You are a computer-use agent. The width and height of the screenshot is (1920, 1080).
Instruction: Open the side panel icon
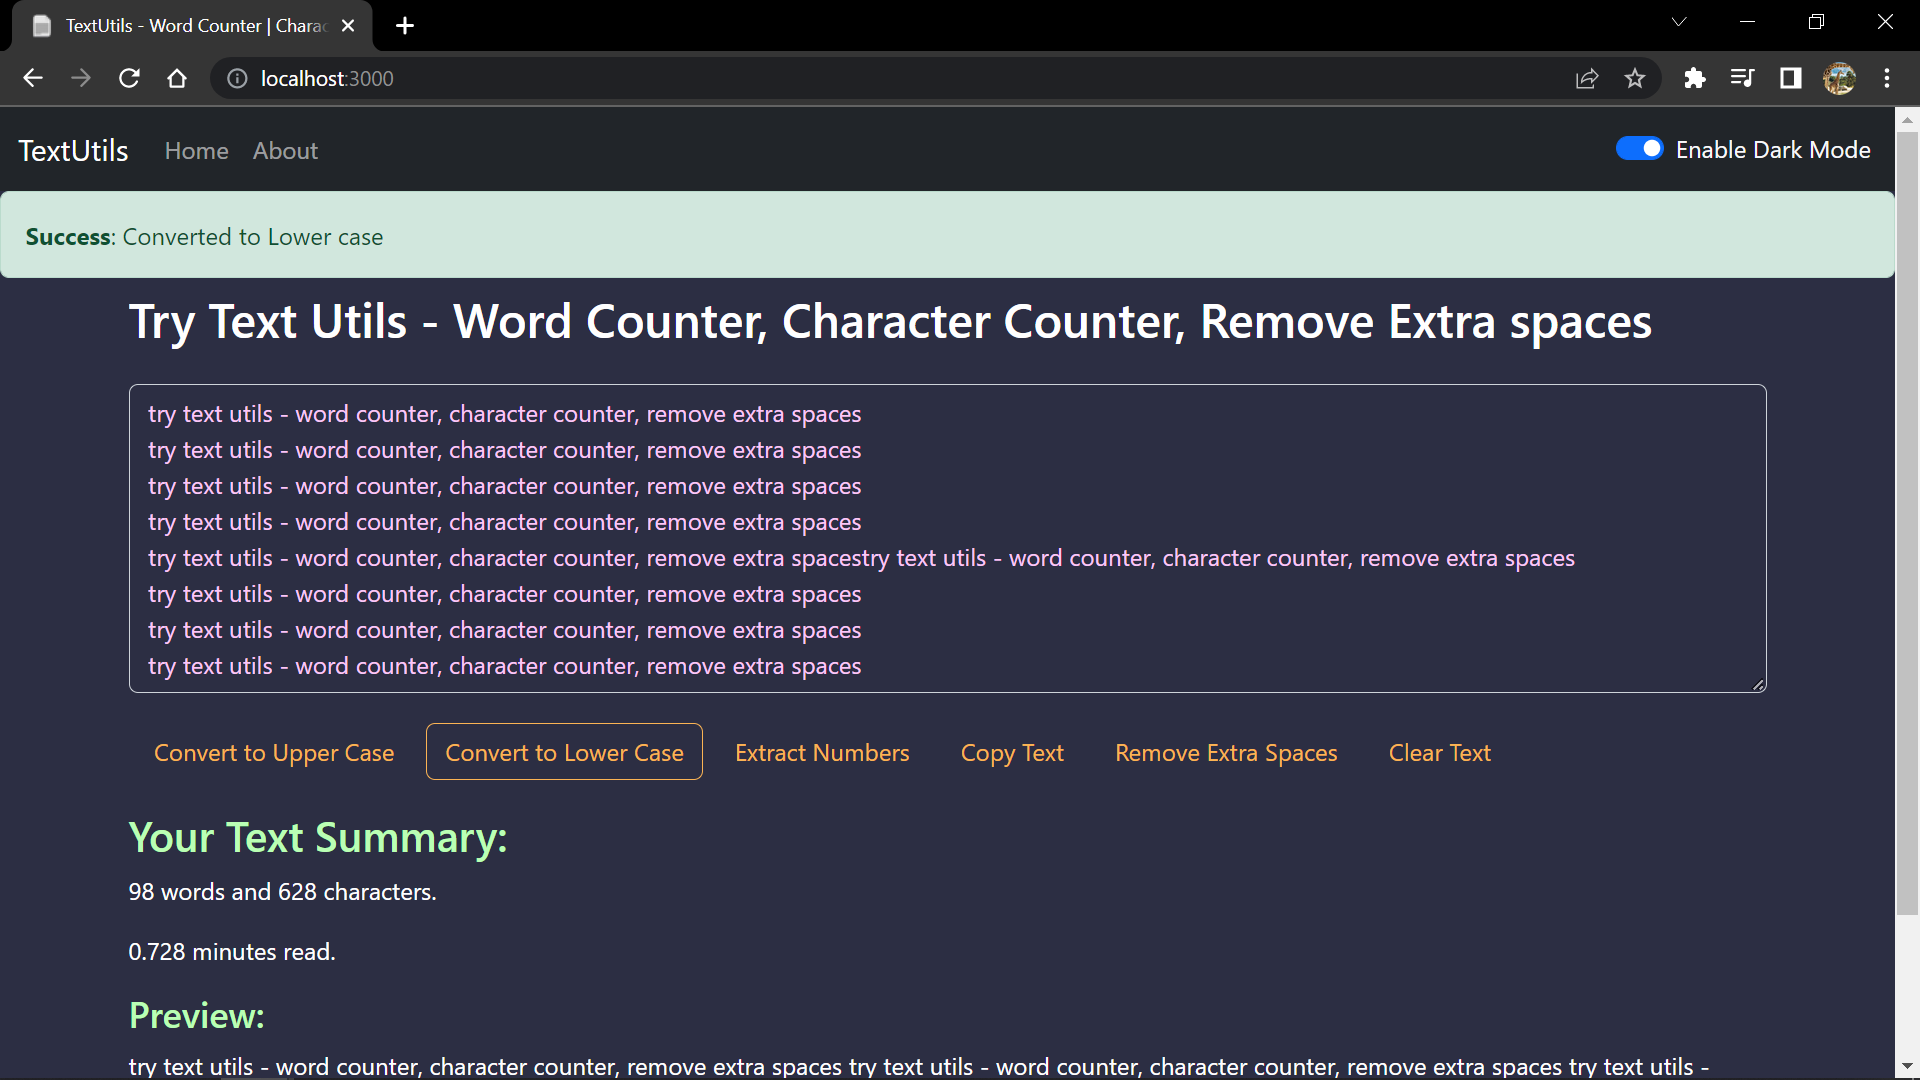(1791, 78)
